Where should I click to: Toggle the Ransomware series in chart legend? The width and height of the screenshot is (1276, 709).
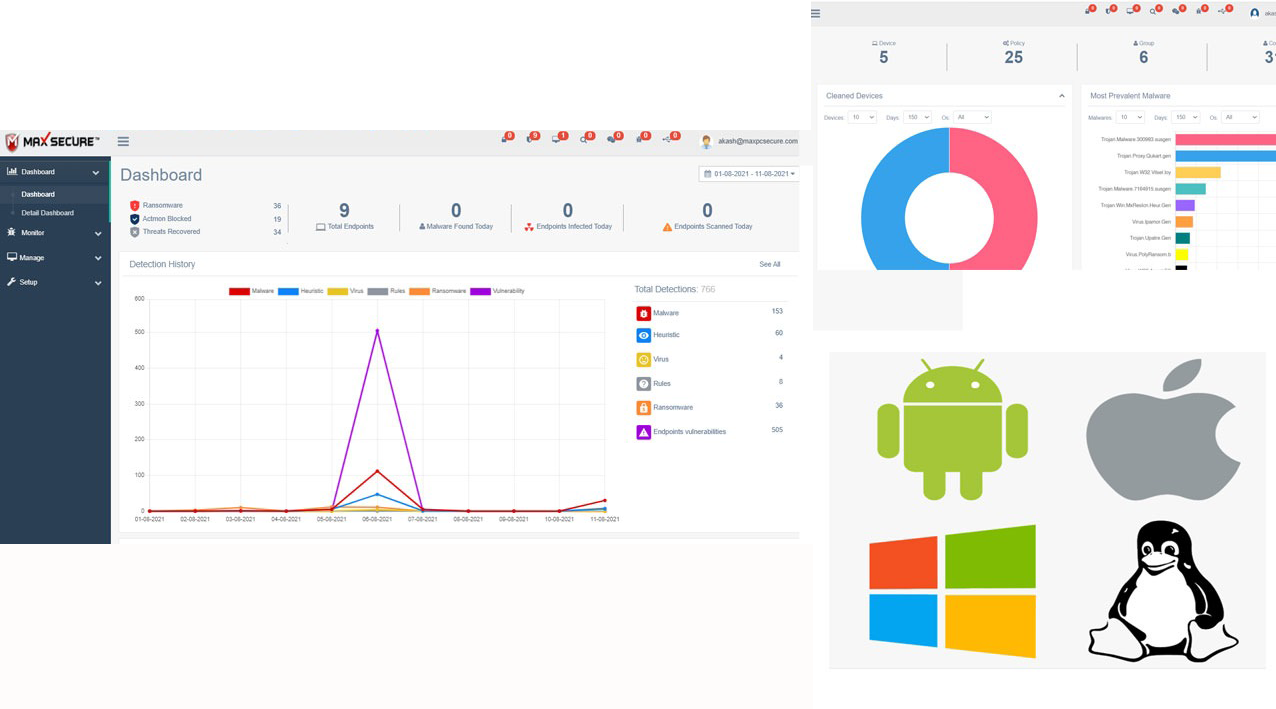point(438,291)
